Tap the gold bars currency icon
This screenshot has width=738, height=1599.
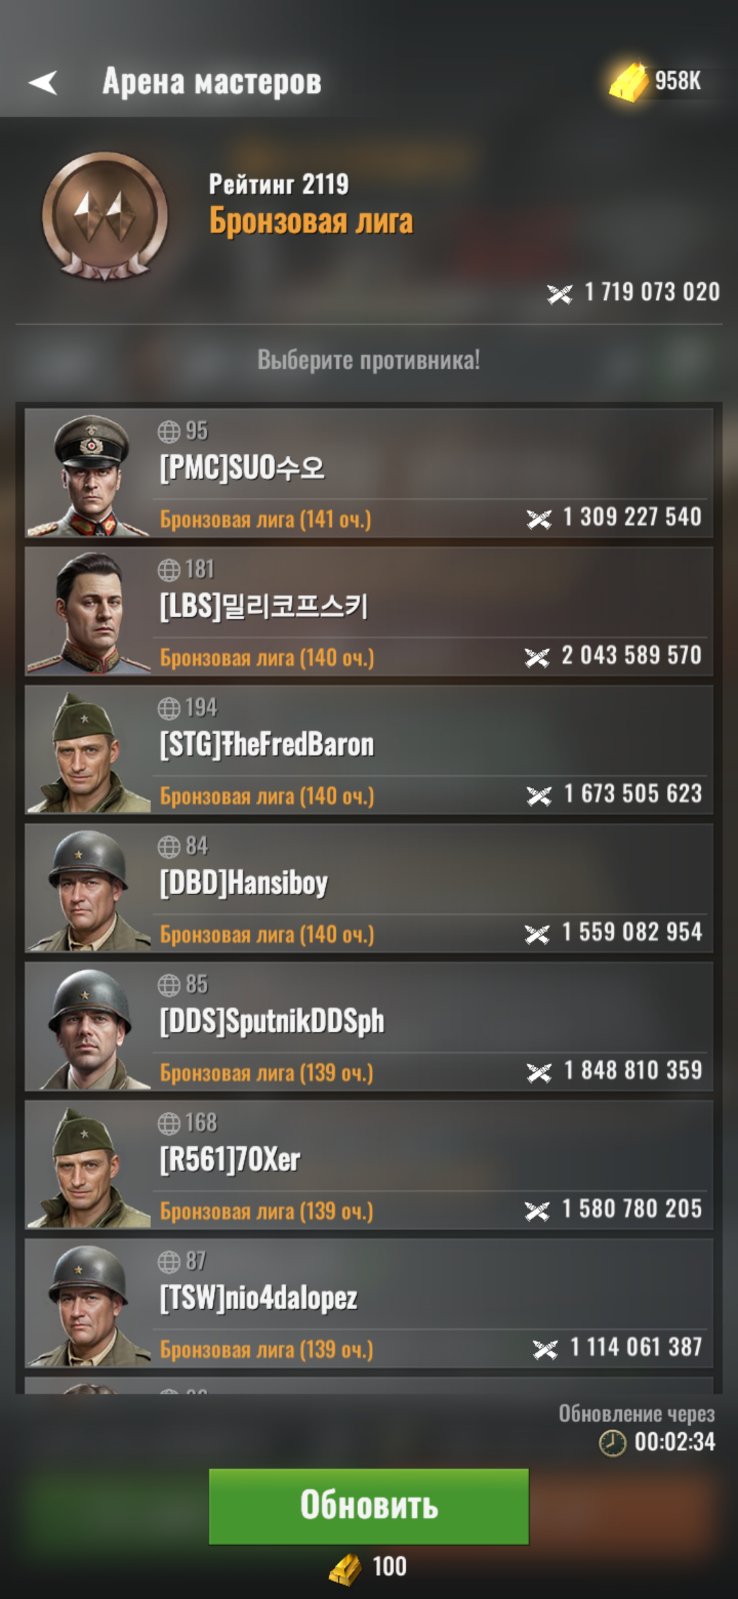629,82
